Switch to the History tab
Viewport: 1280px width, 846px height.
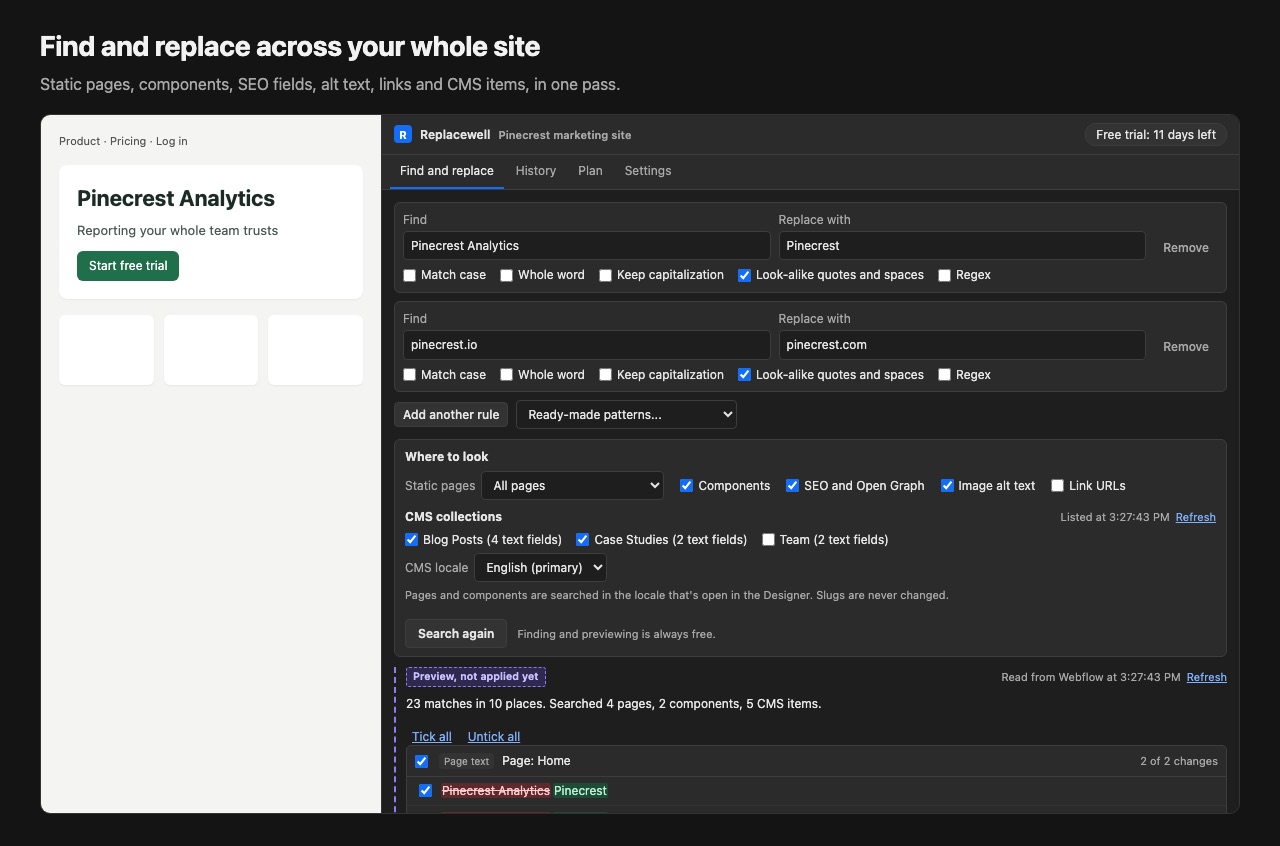[536, 171]
